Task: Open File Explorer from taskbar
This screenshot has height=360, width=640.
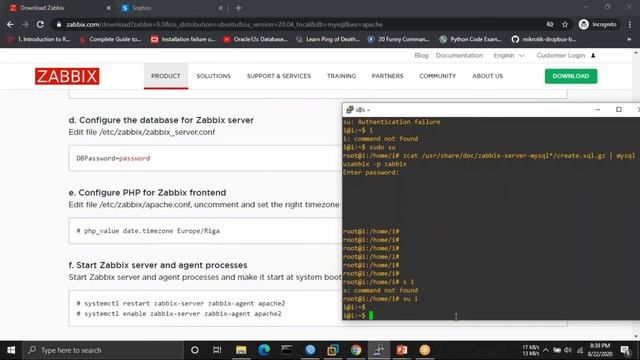Action: (241, 350)
